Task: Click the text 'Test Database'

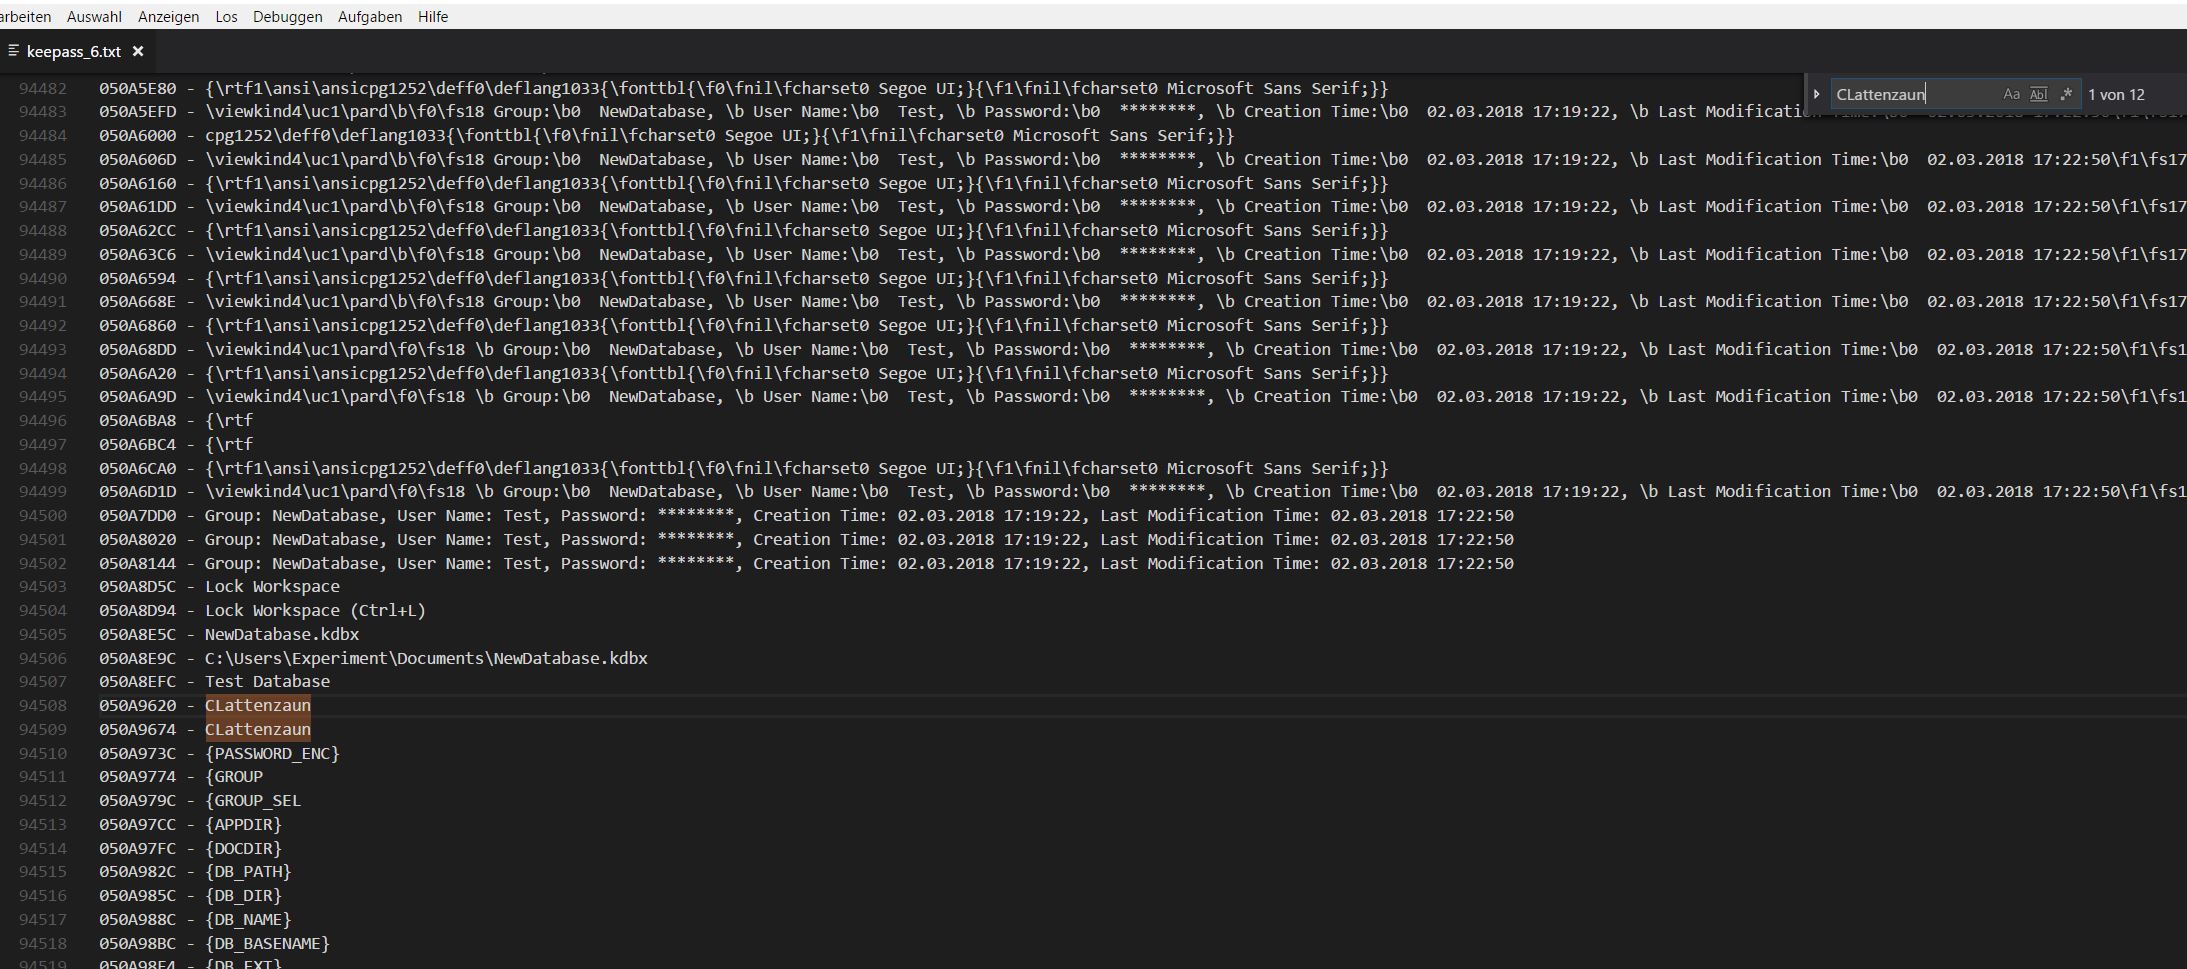Action: 267,681
